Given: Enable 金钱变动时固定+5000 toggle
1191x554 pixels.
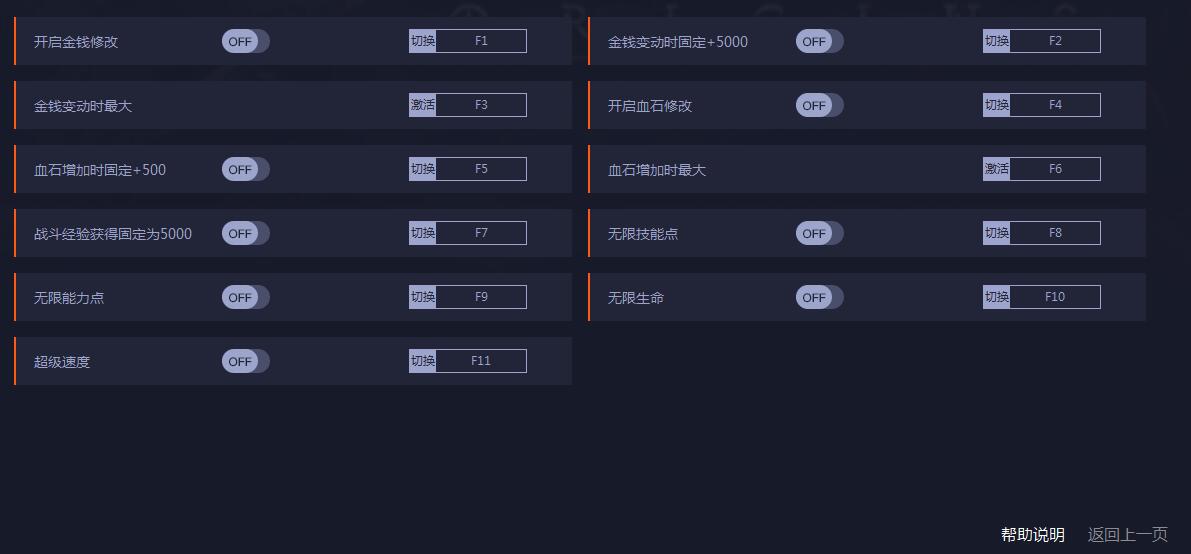Looking at the screenshot, I should click(819, 42).
